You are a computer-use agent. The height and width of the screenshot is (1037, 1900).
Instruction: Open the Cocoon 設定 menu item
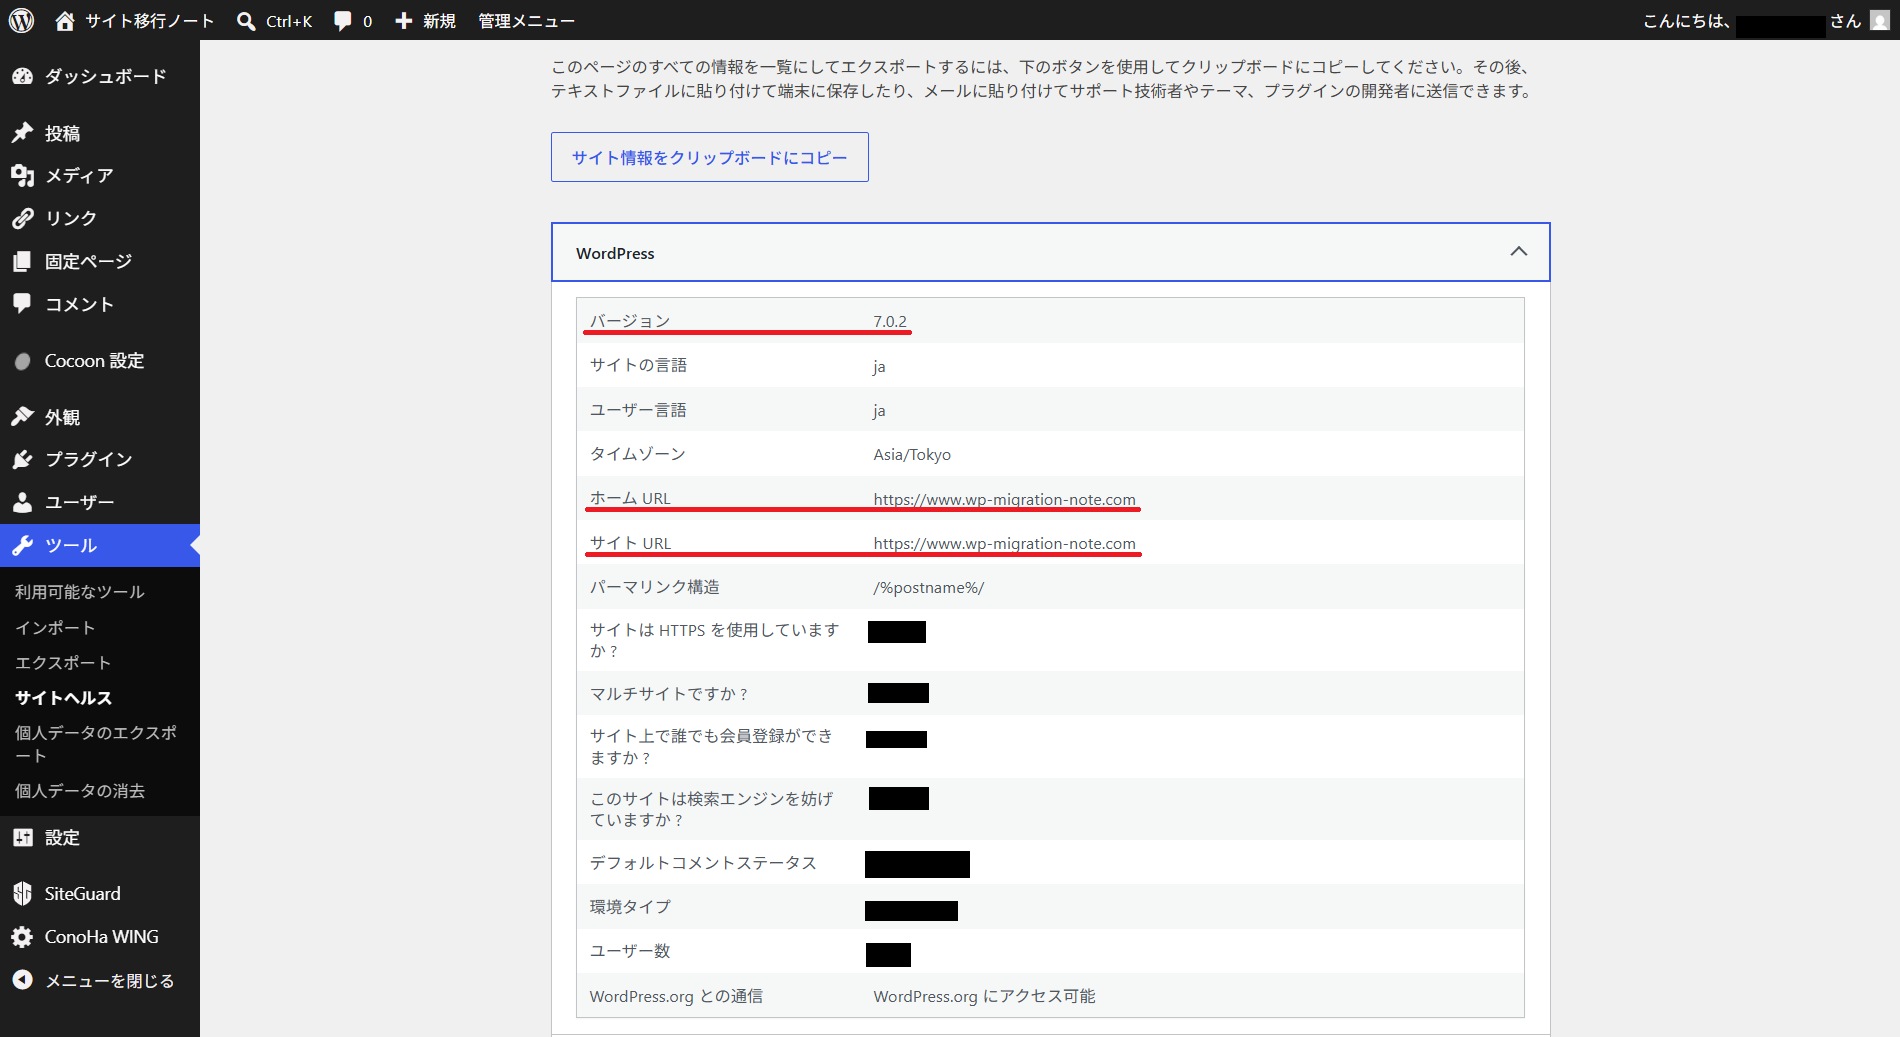tap(100, 361)
